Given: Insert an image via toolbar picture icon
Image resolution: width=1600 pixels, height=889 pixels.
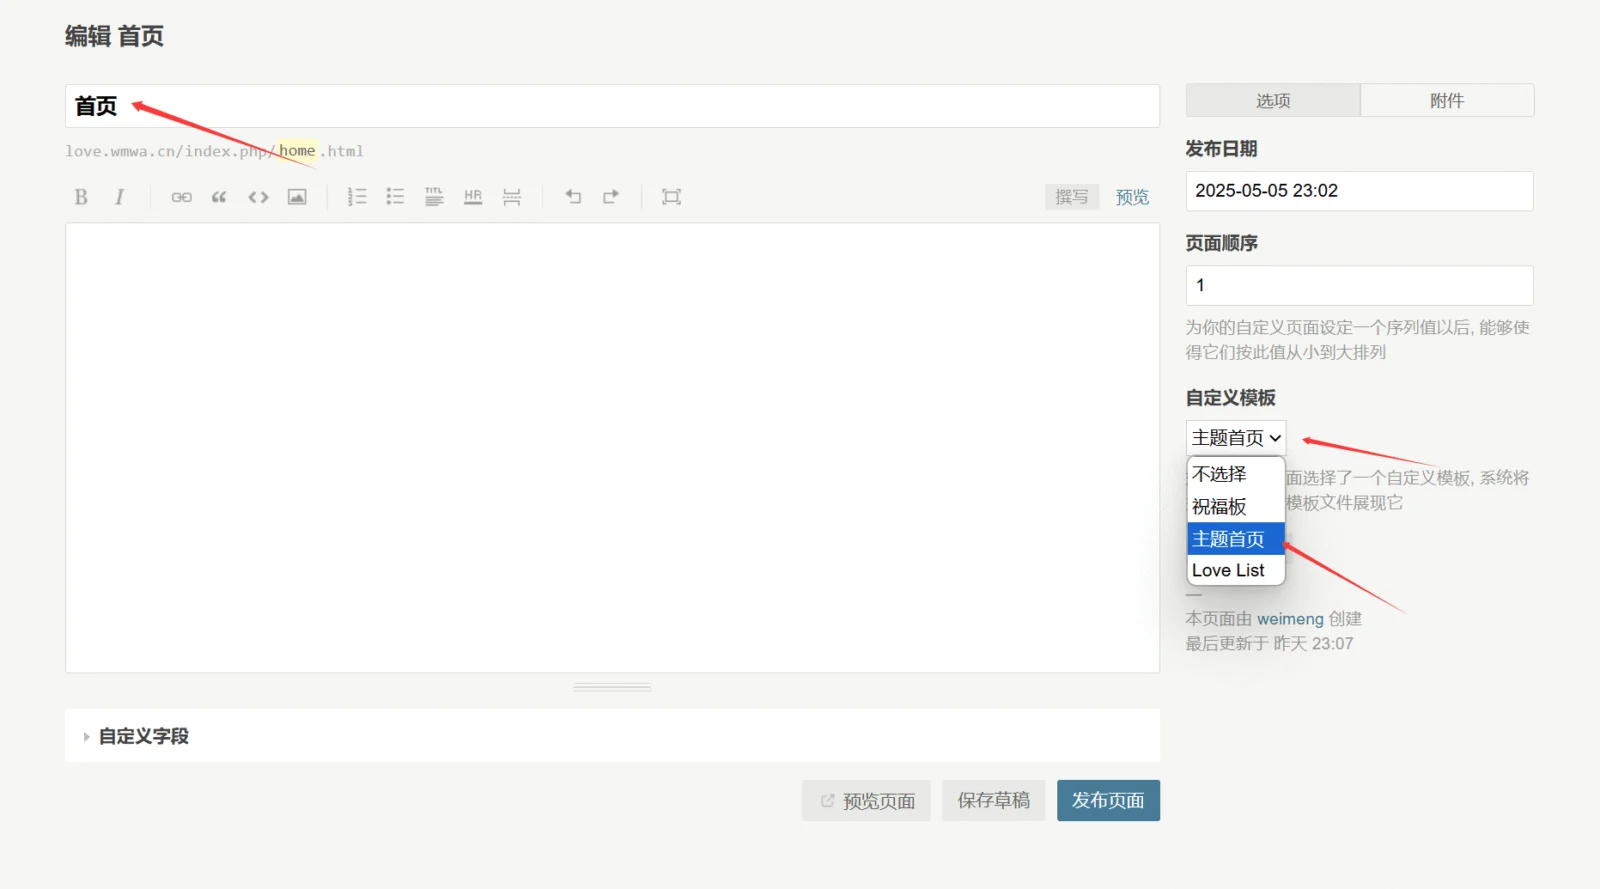Looking at the screenshot, I should click(x=297, y=197).
